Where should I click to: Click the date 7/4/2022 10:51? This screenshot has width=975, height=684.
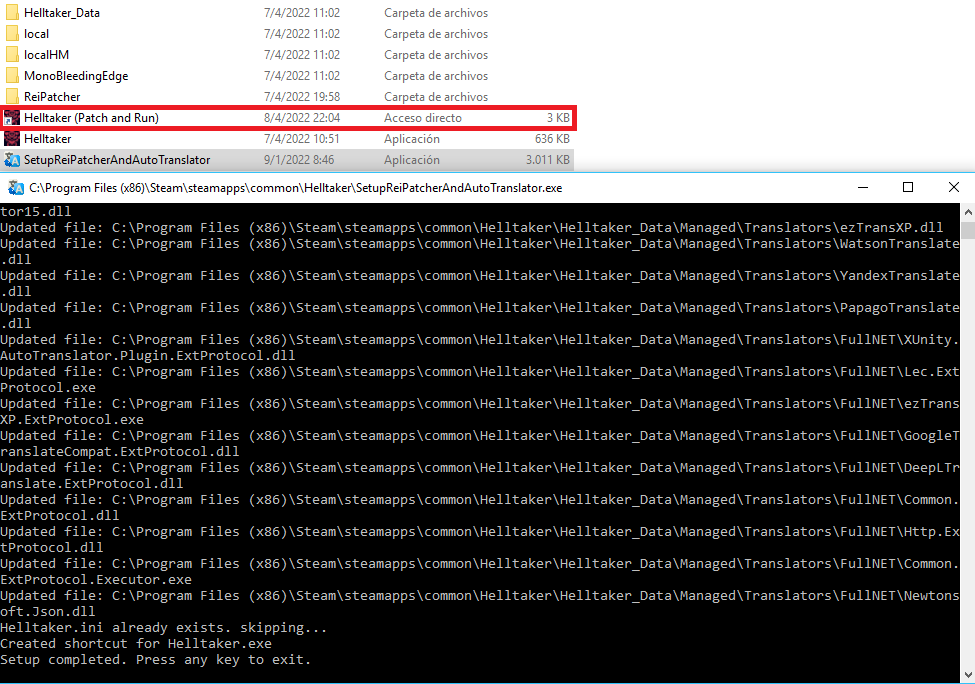(x=302, y=139)
